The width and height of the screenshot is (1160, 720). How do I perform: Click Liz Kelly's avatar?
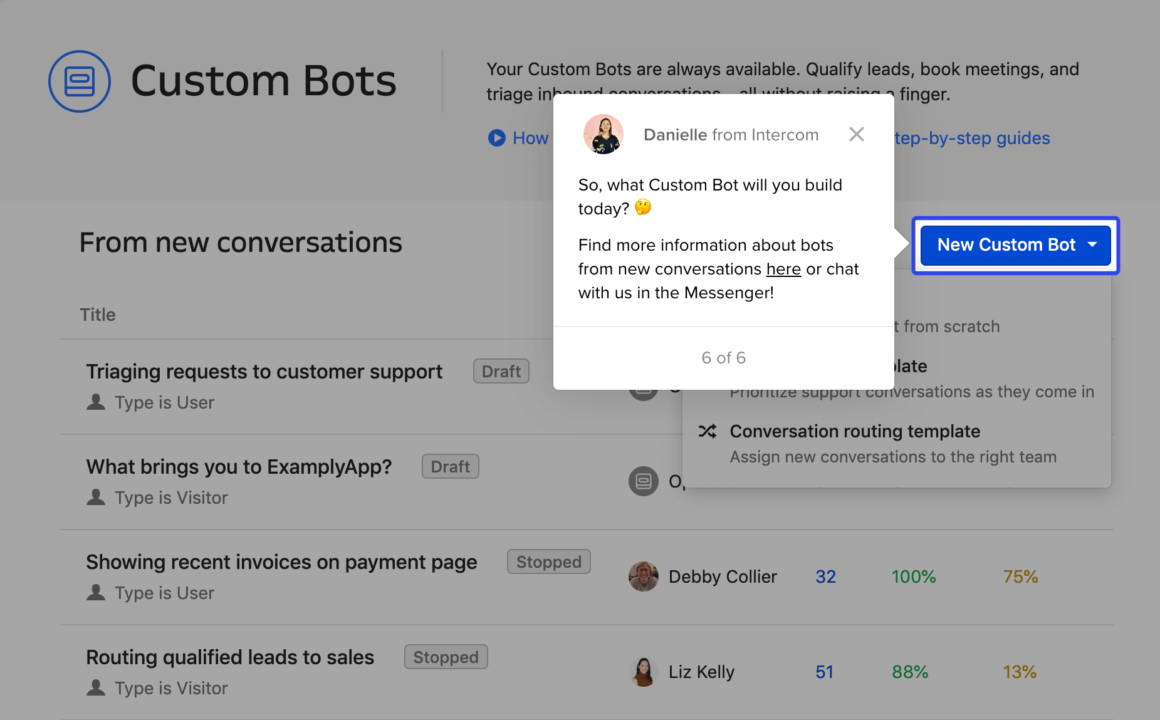(x=643, y=672)
